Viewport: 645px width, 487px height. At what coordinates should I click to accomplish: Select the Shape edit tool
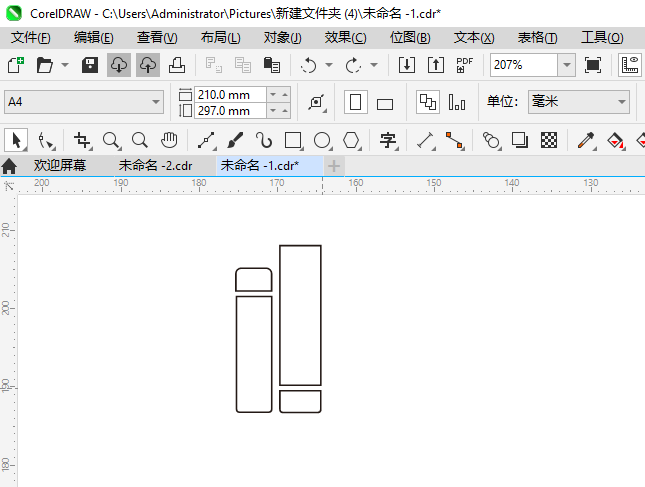[x=46, y=141]
